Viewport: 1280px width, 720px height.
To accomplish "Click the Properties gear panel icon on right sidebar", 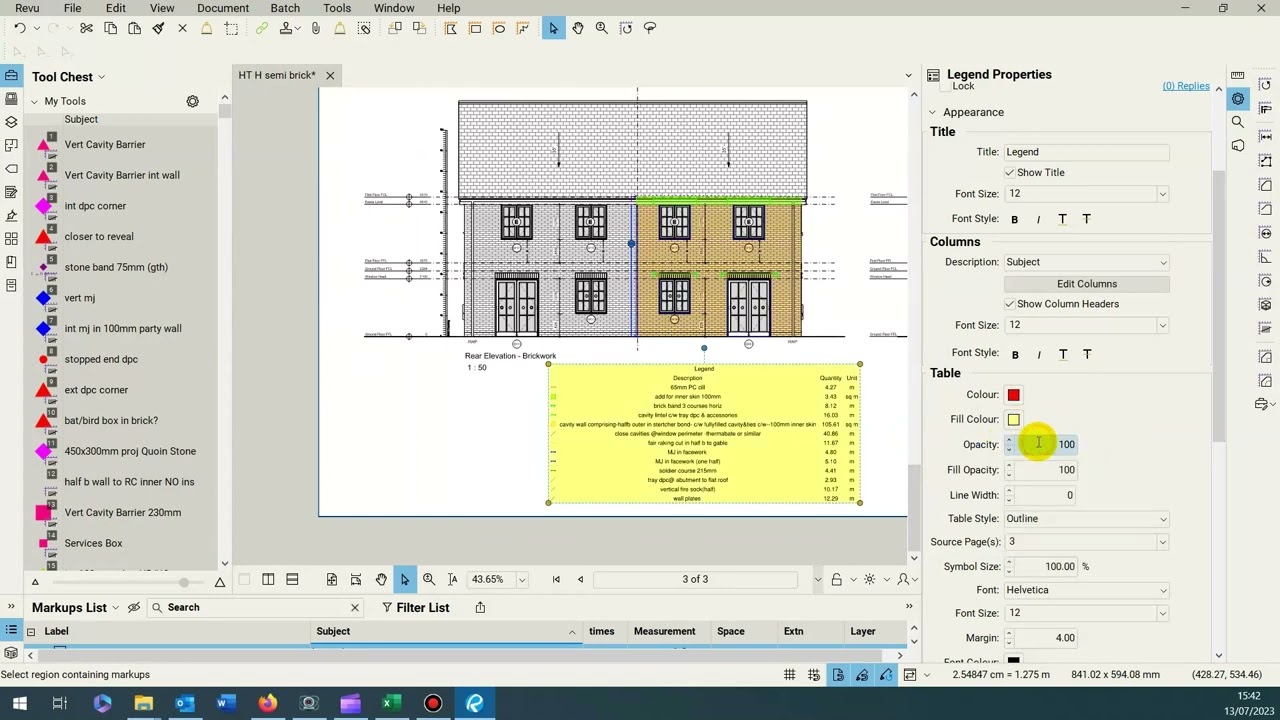I will point(1238,98).
